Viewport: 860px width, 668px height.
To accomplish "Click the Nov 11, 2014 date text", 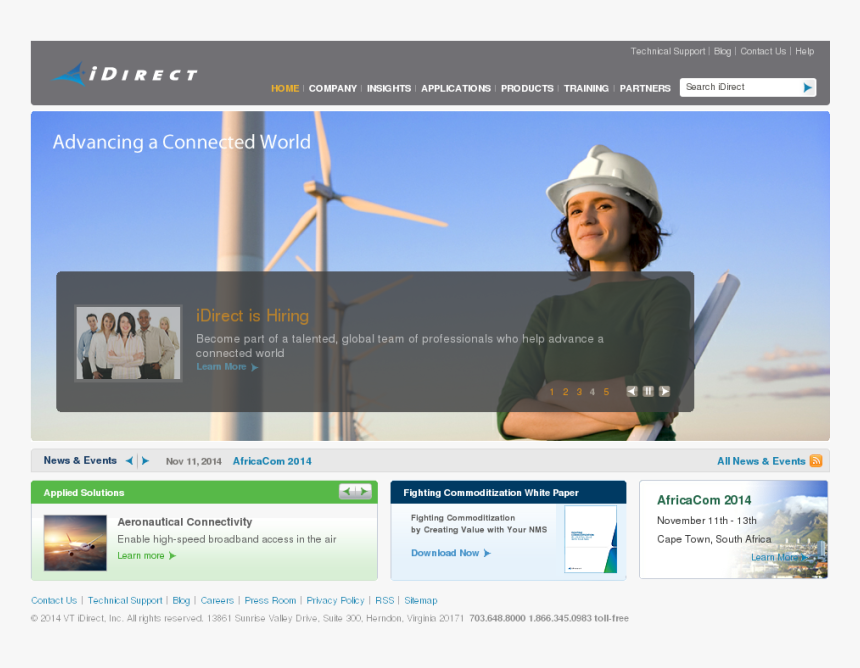I will [x=194, y=461].
